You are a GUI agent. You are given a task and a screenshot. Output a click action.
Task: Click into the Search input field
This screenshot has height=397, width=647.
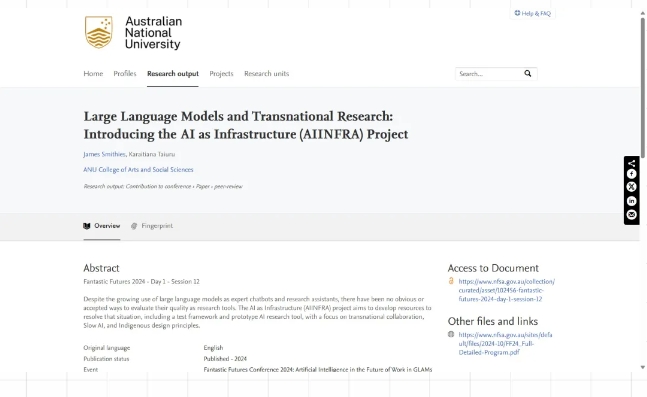(489, 73)
